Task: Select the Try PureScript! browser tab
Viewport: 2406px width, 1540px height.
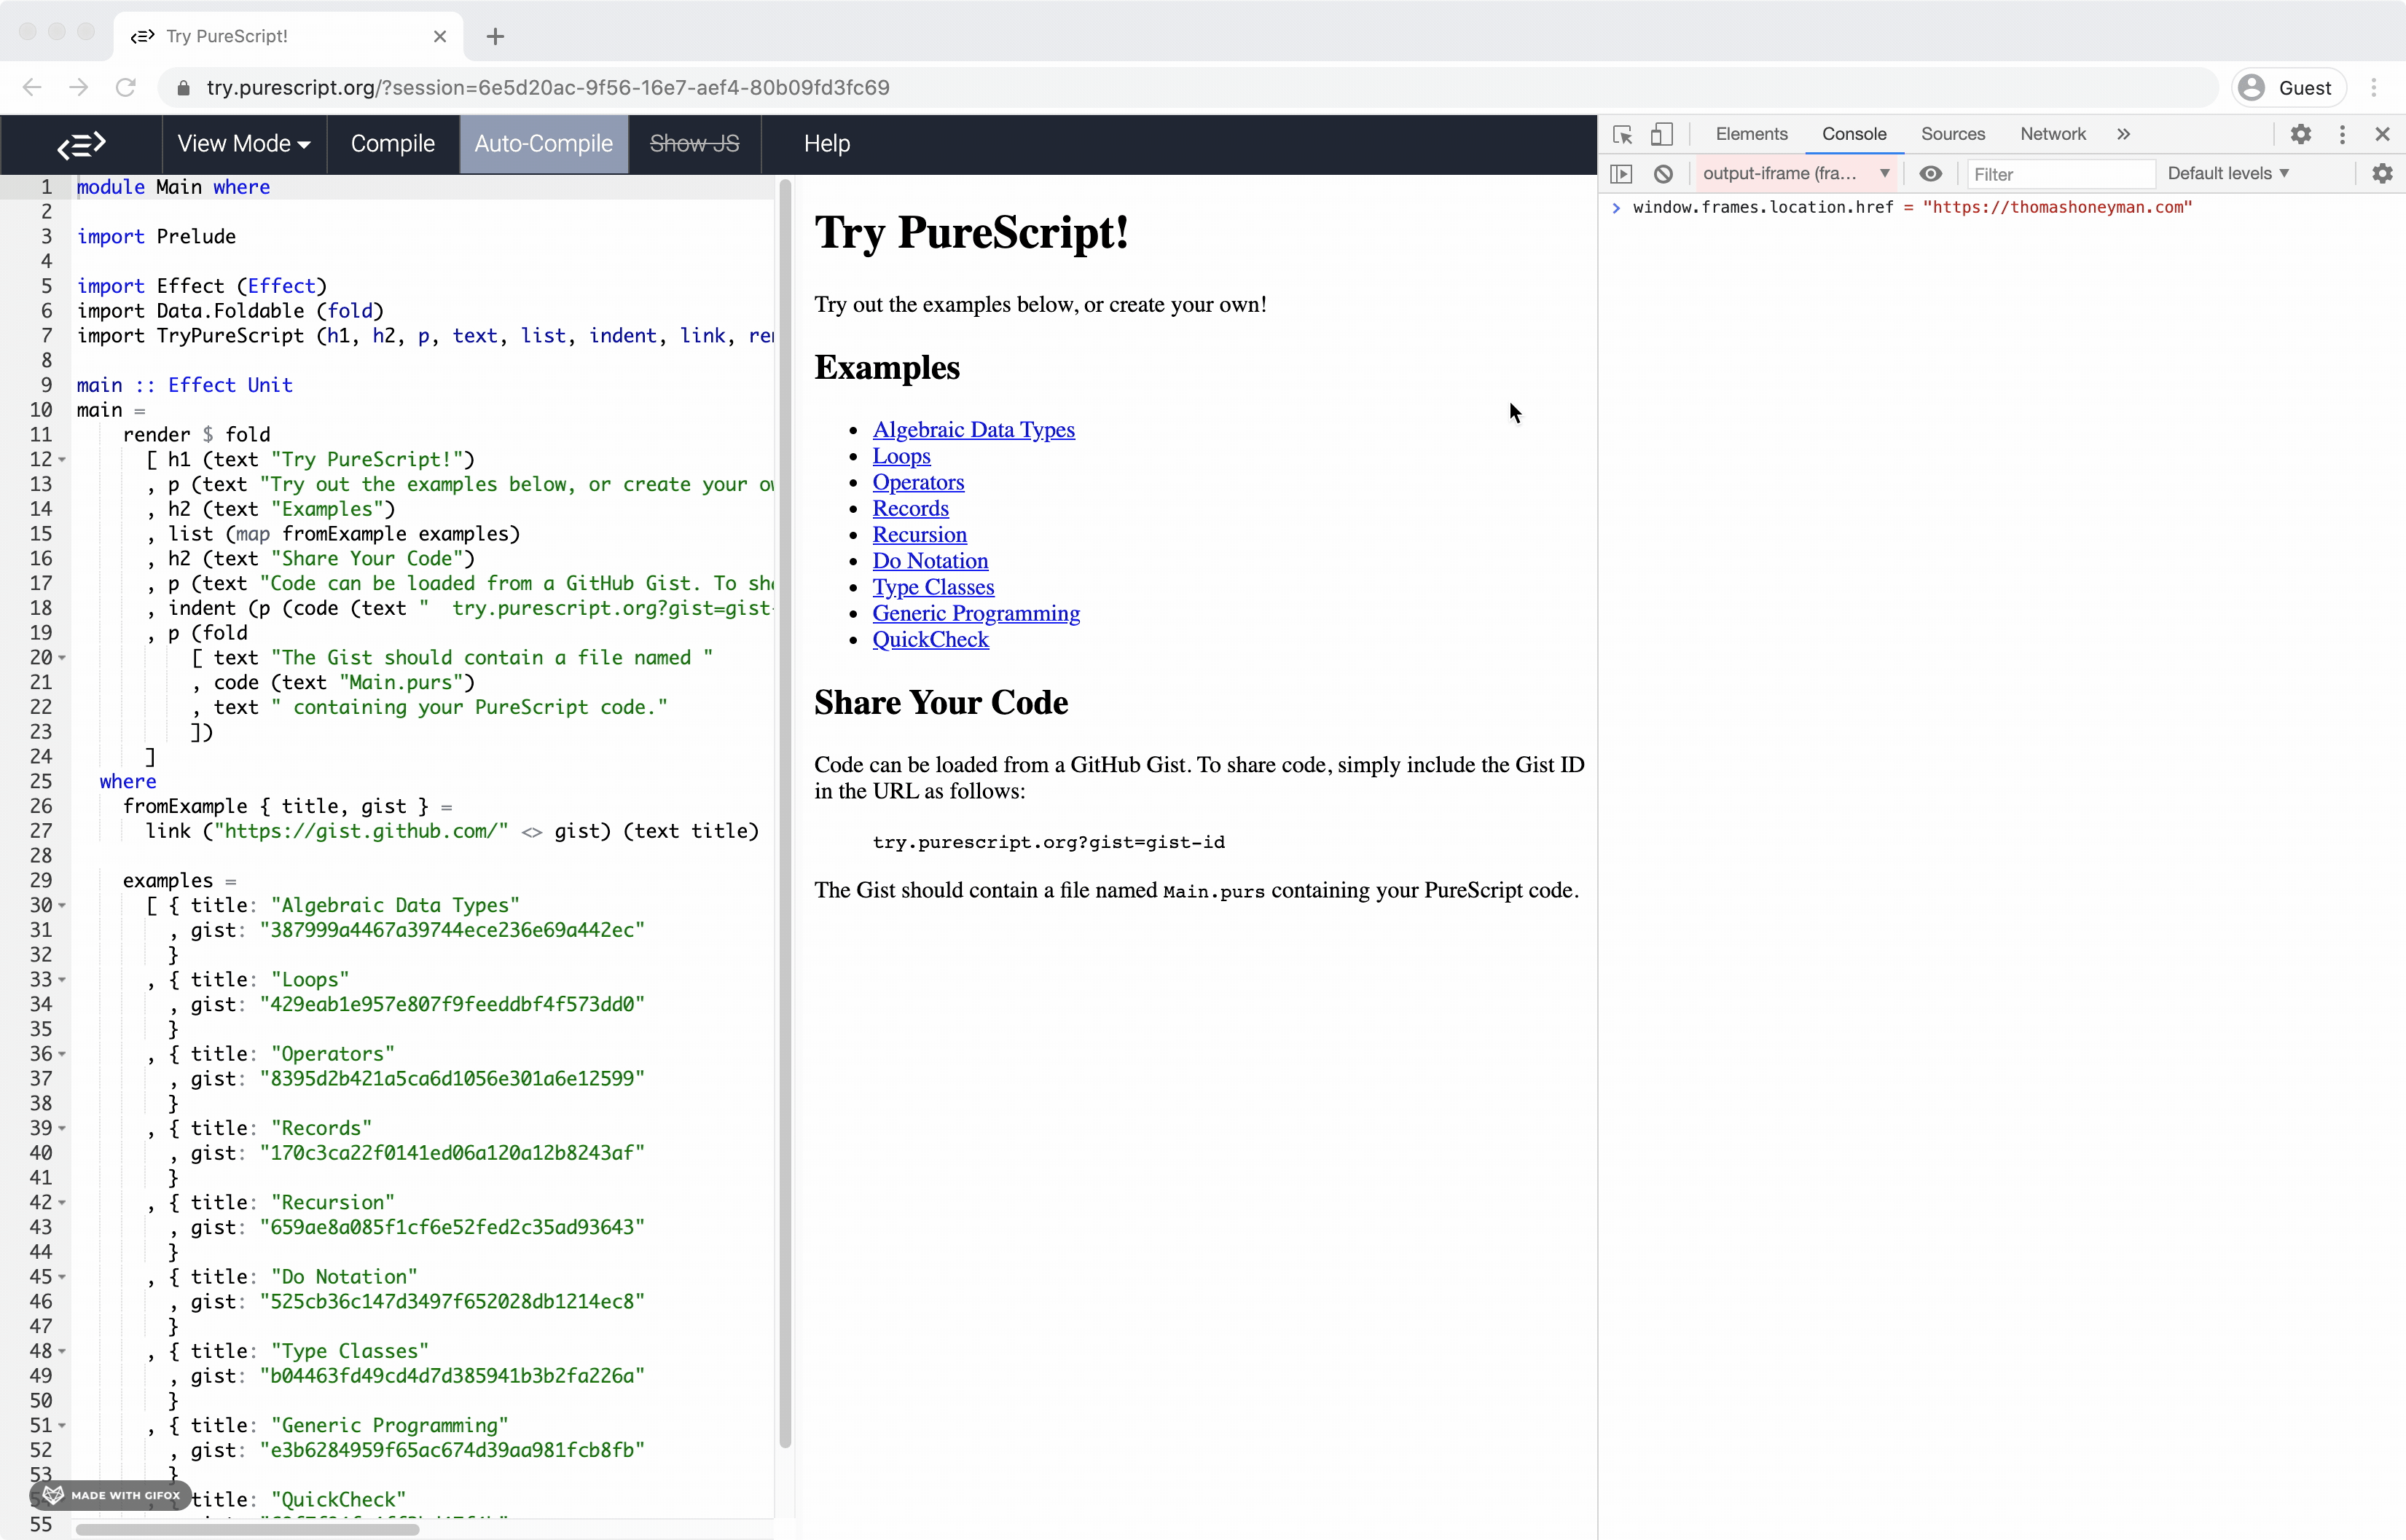Action: pos(288,37)
